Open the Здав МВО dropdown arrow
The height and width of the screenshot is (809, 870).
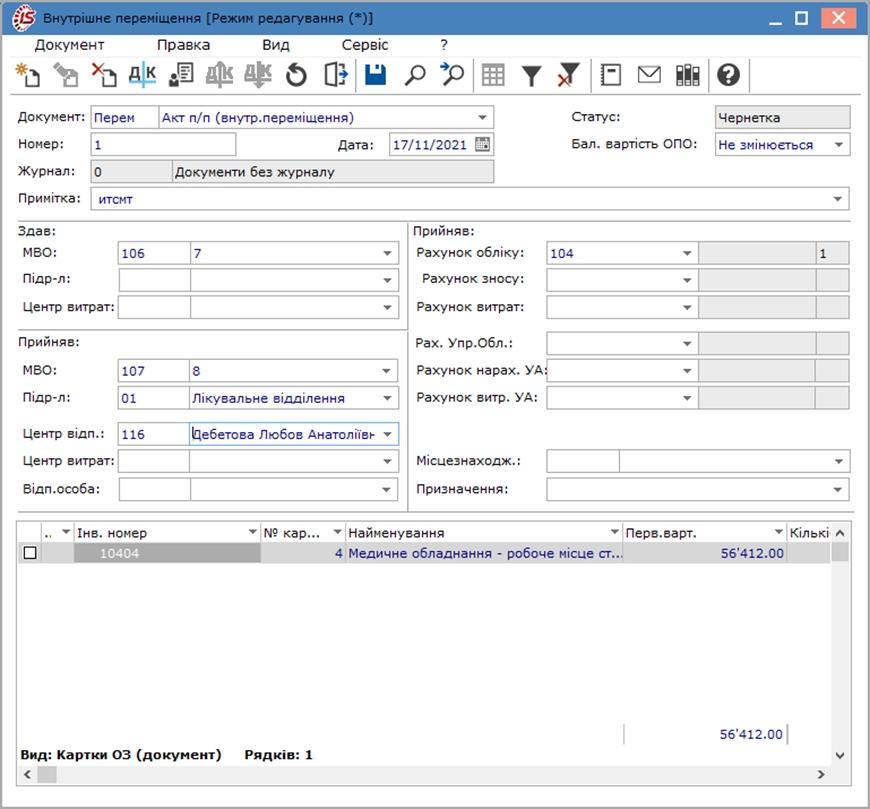[x=387, y=254]
